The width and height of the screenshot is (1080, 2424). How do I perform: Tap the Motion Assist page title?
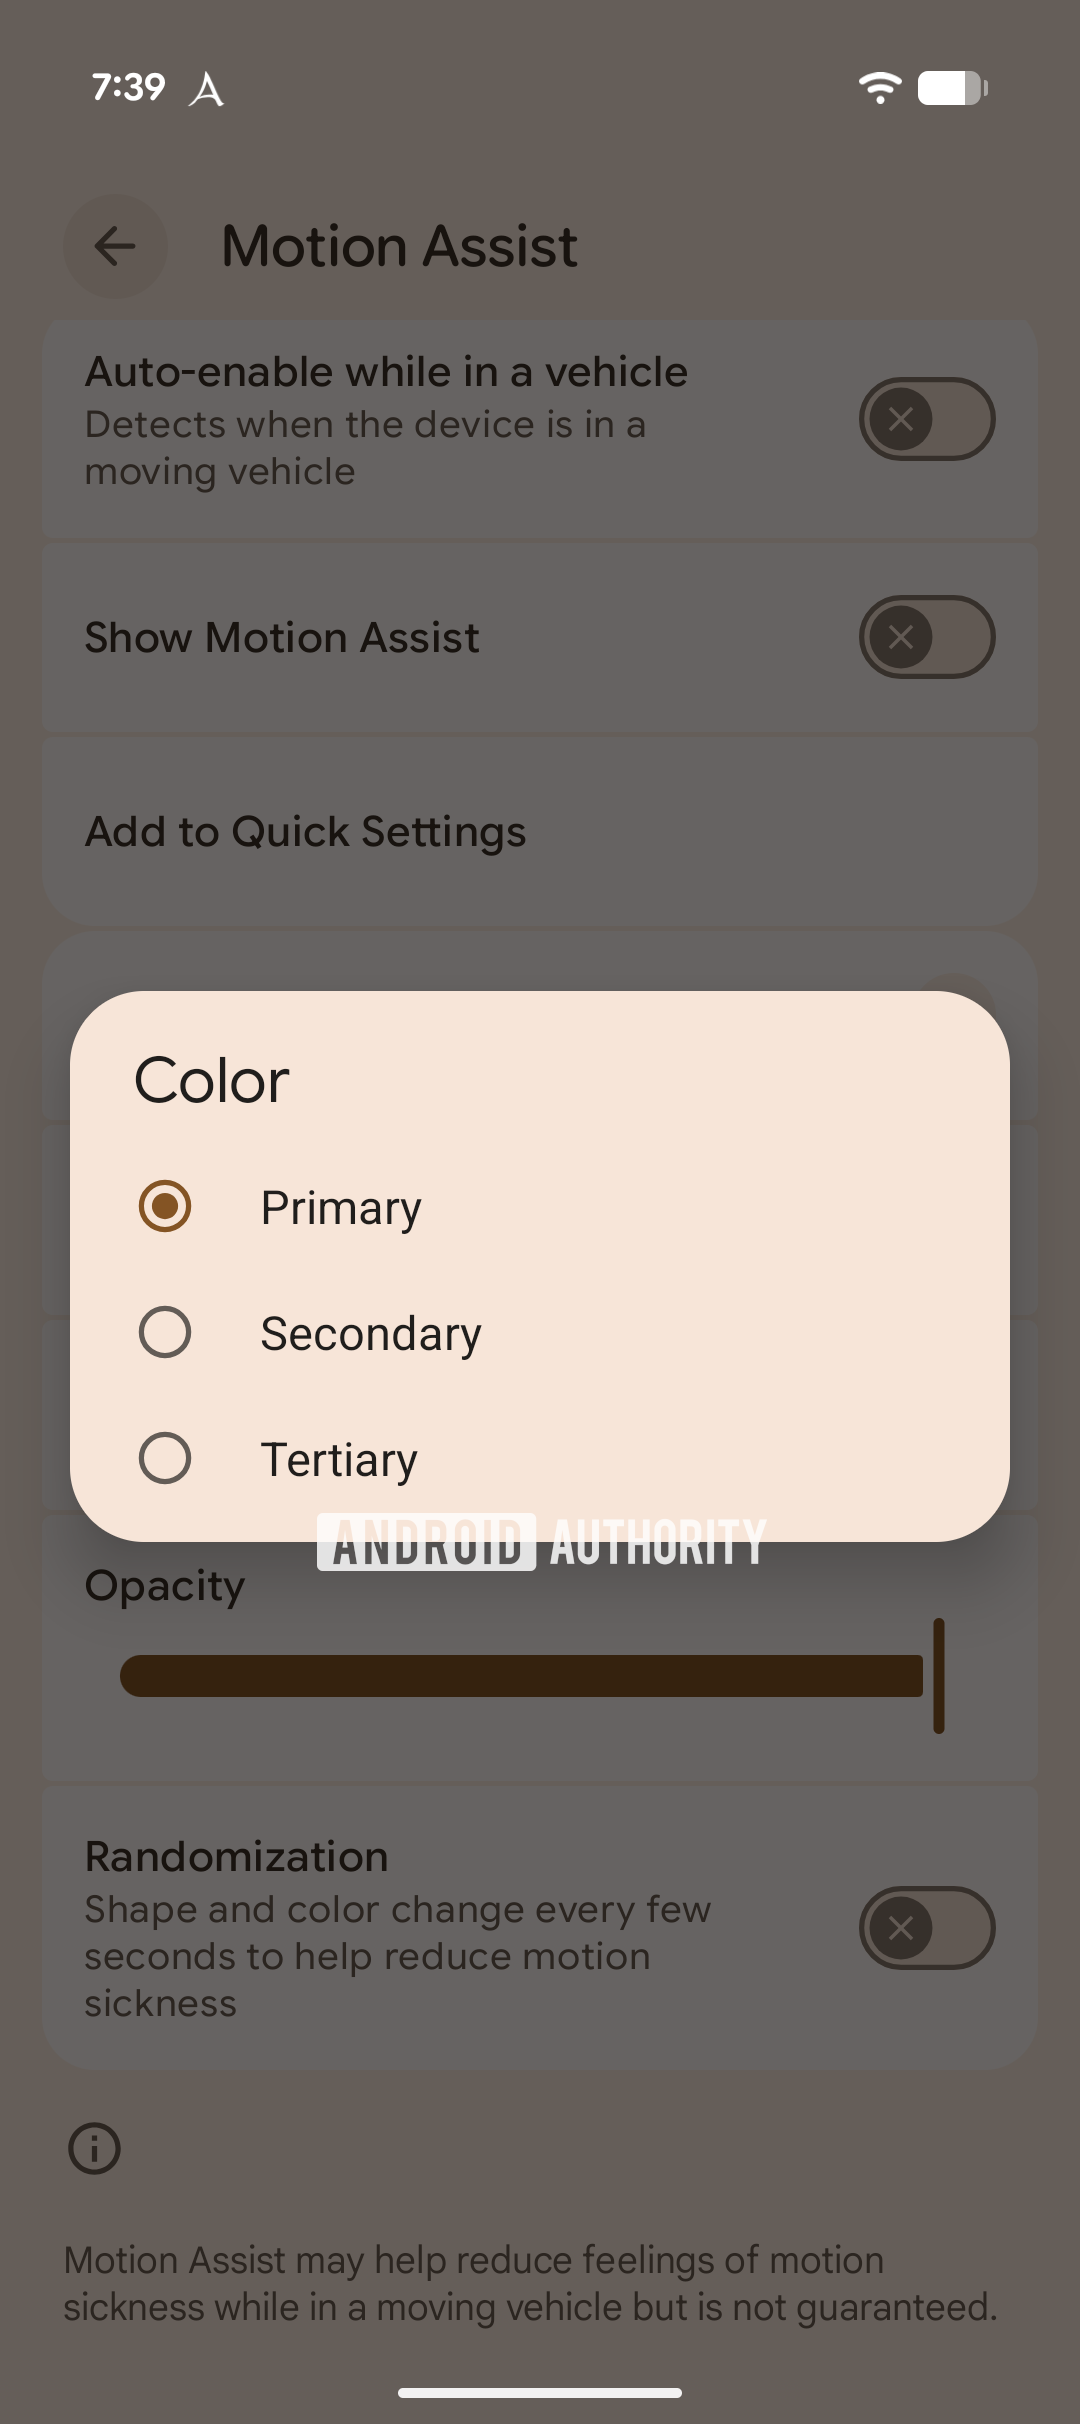click(x=399, y=246)
